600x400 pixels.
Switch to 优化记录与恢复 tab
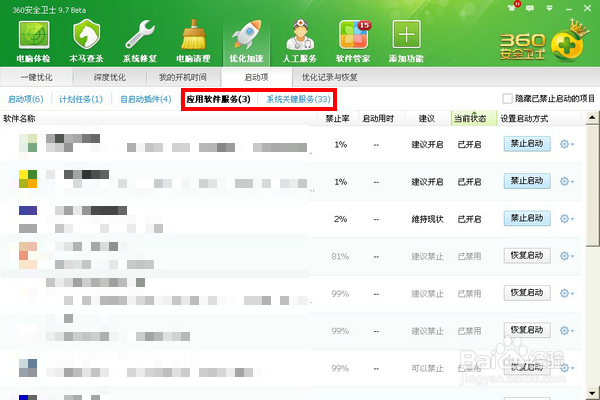pos(329,77)
